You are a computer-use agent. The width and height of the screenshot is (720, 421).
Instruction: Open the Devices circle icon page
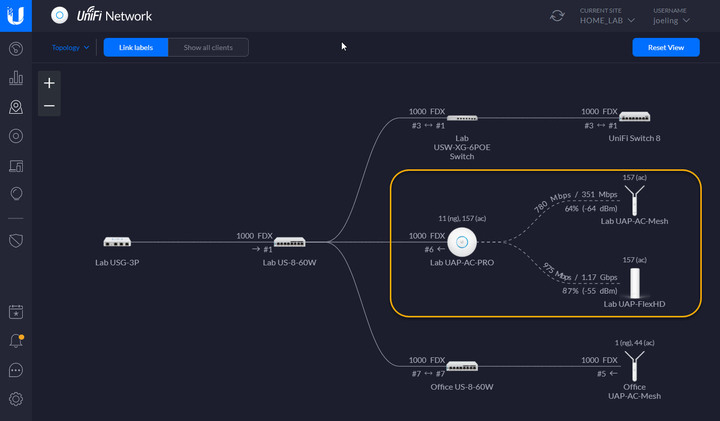click(16, 136)
